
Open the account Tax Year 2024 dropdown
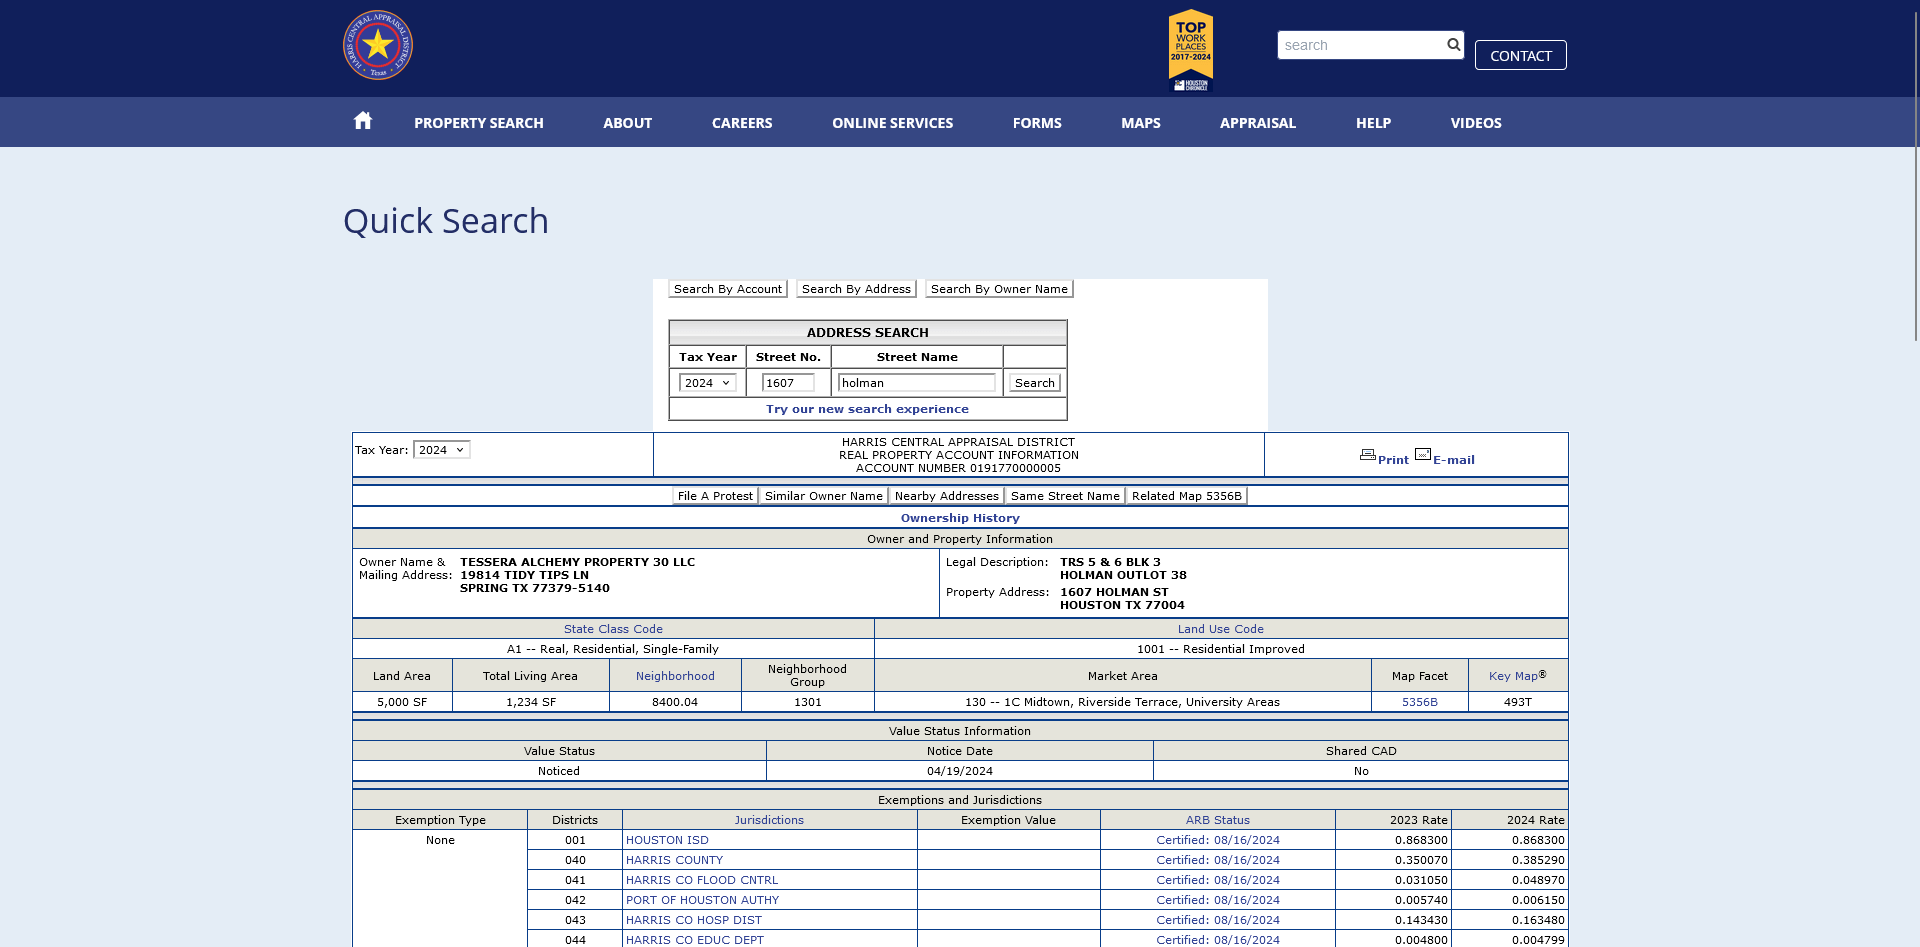[442, 450]
